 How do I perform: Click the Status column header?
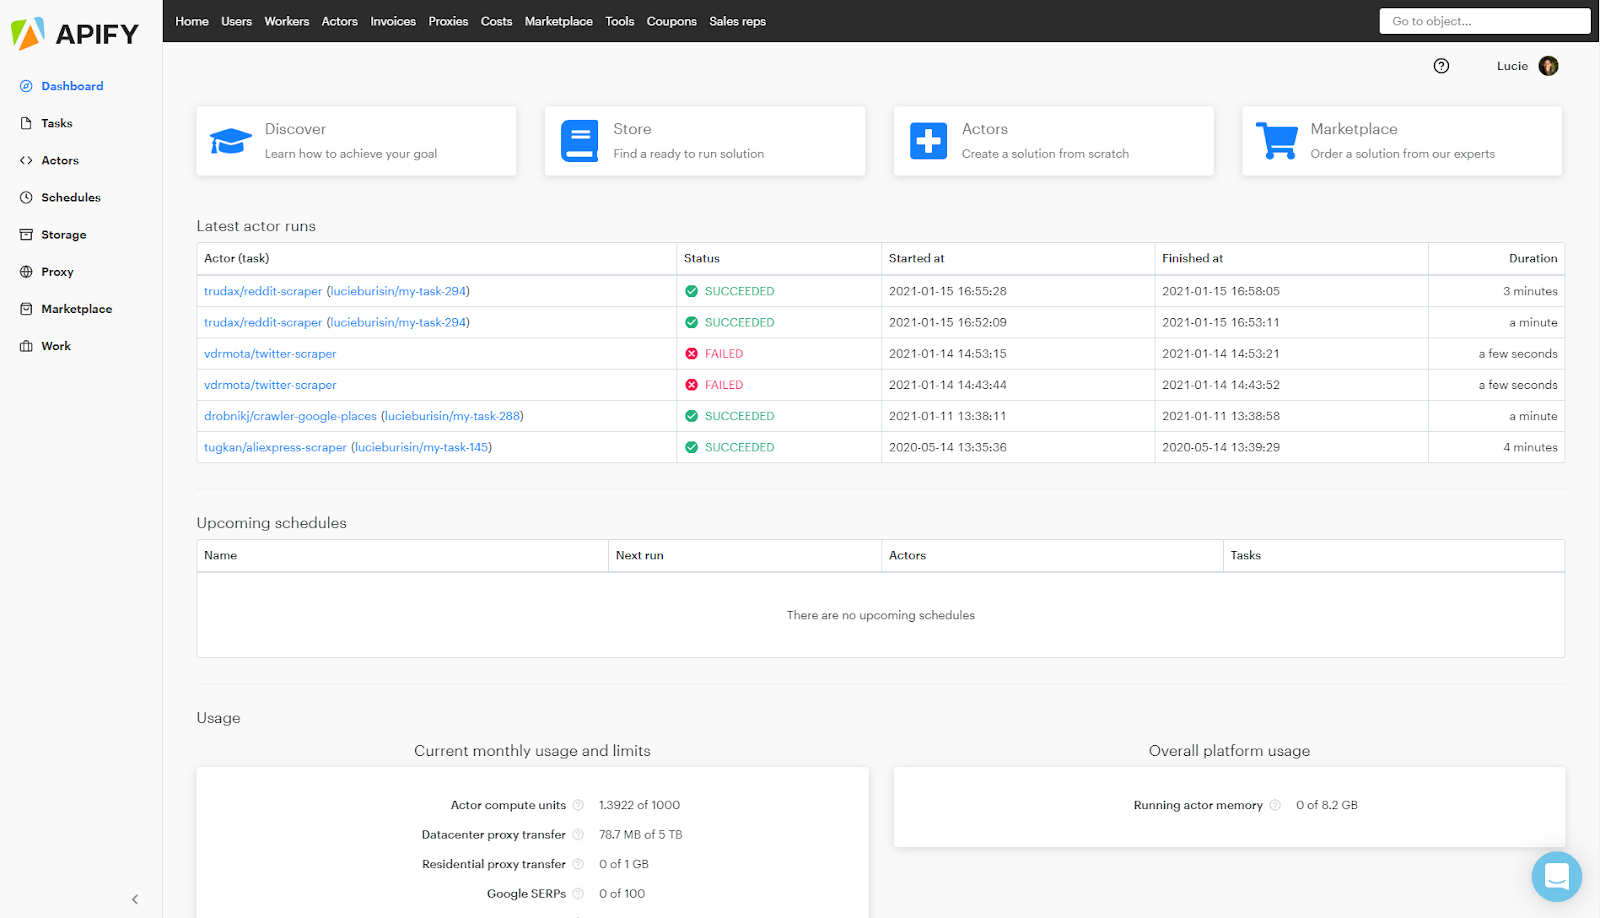click(702, 258)
